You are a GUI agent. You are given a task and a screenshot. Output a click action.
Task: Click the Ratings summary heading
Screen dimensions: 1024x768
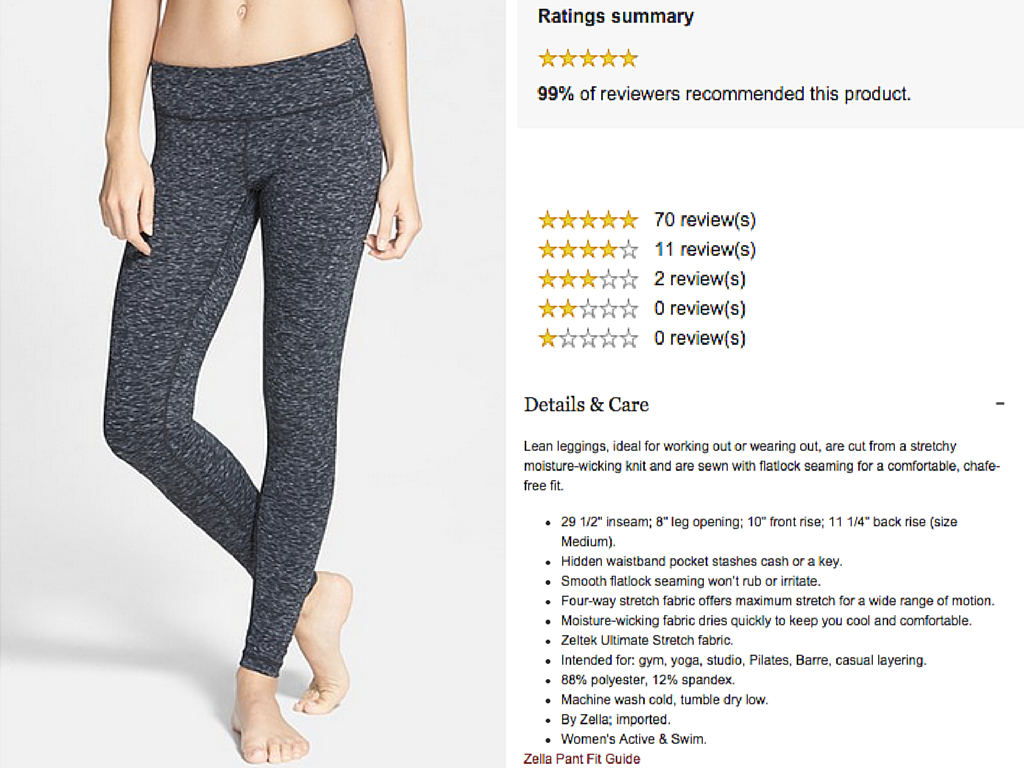click(x=615, y=17)
